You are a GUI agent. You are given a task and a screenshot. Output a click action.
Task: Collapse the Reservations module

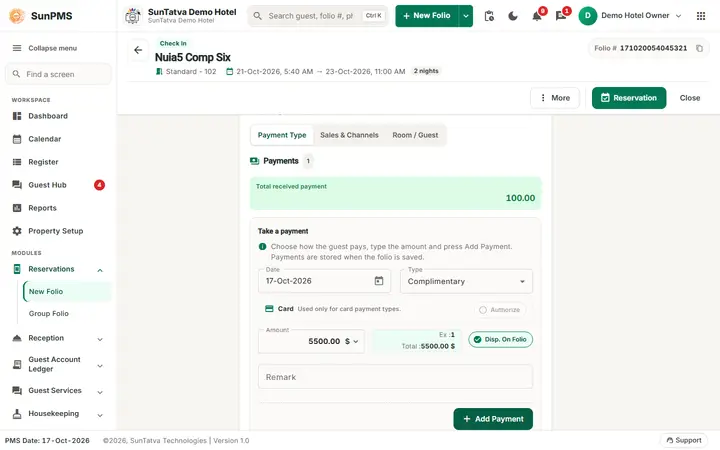tap(100, 270)
